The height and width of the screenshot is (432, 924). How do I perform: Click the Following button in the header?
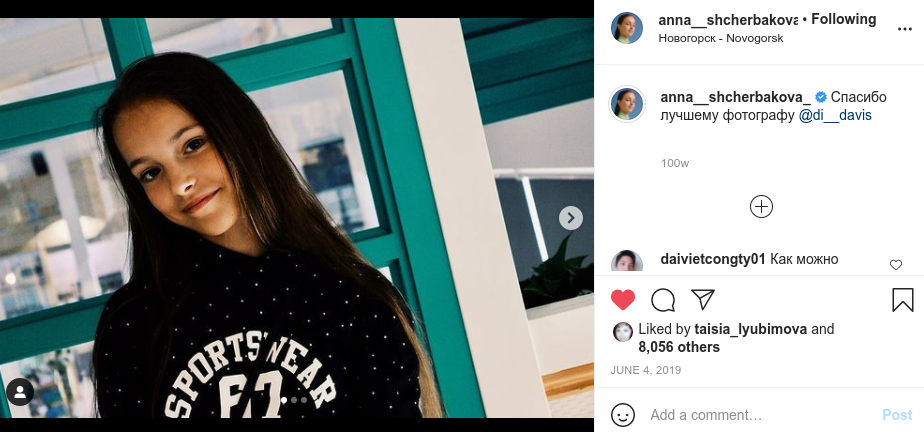click(843, 19)
